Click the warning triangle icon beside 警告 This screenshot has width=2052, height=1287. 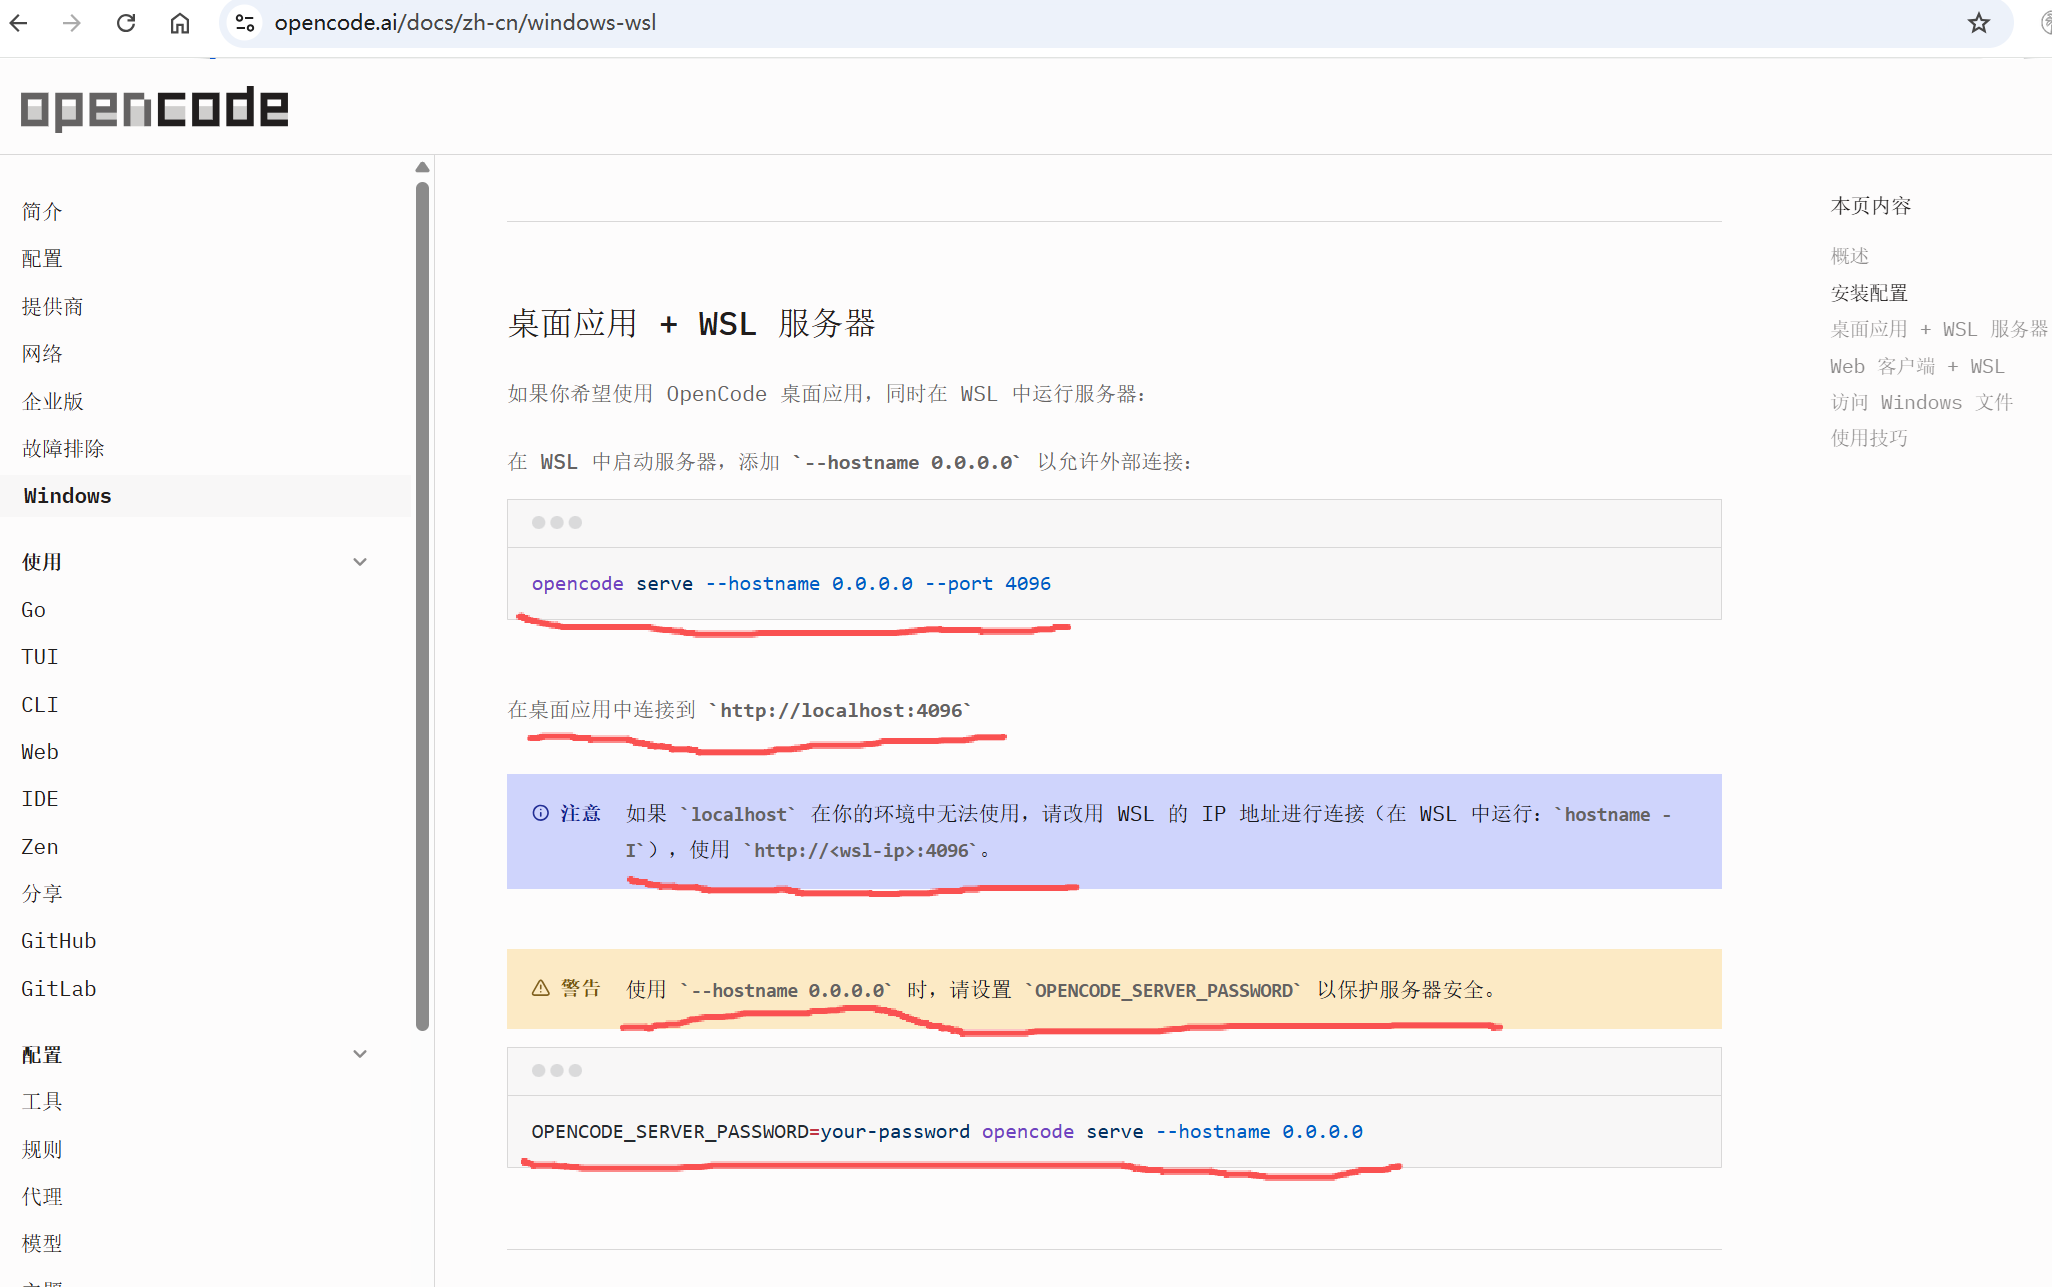coord(541,989)
